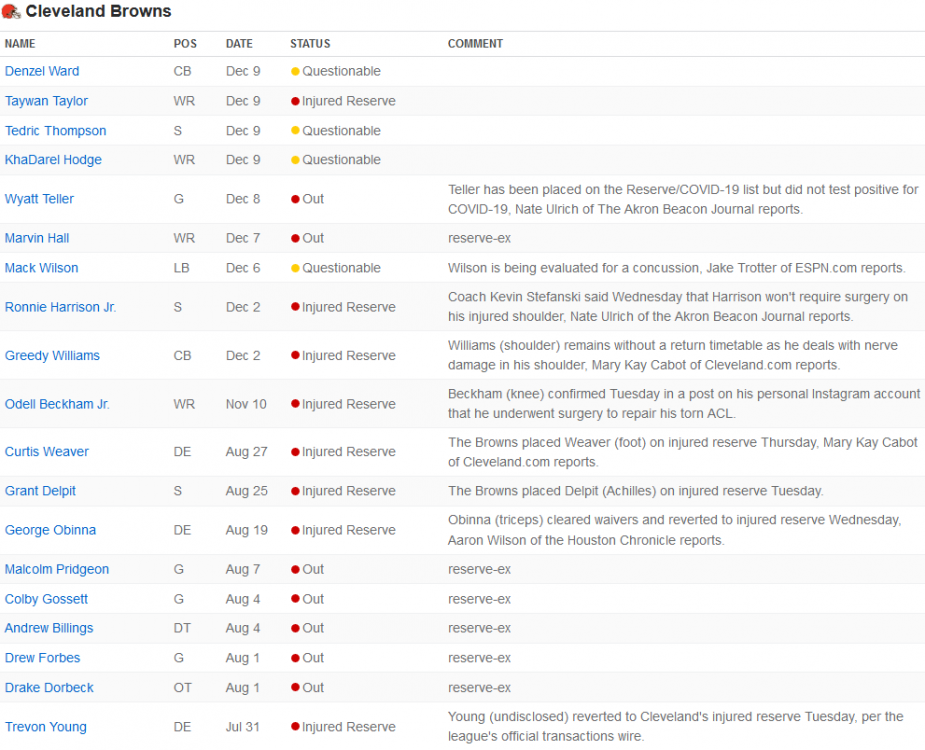Click the STATUS column header
The width and height of the screenshot is (925, 750).
point(310,44)
